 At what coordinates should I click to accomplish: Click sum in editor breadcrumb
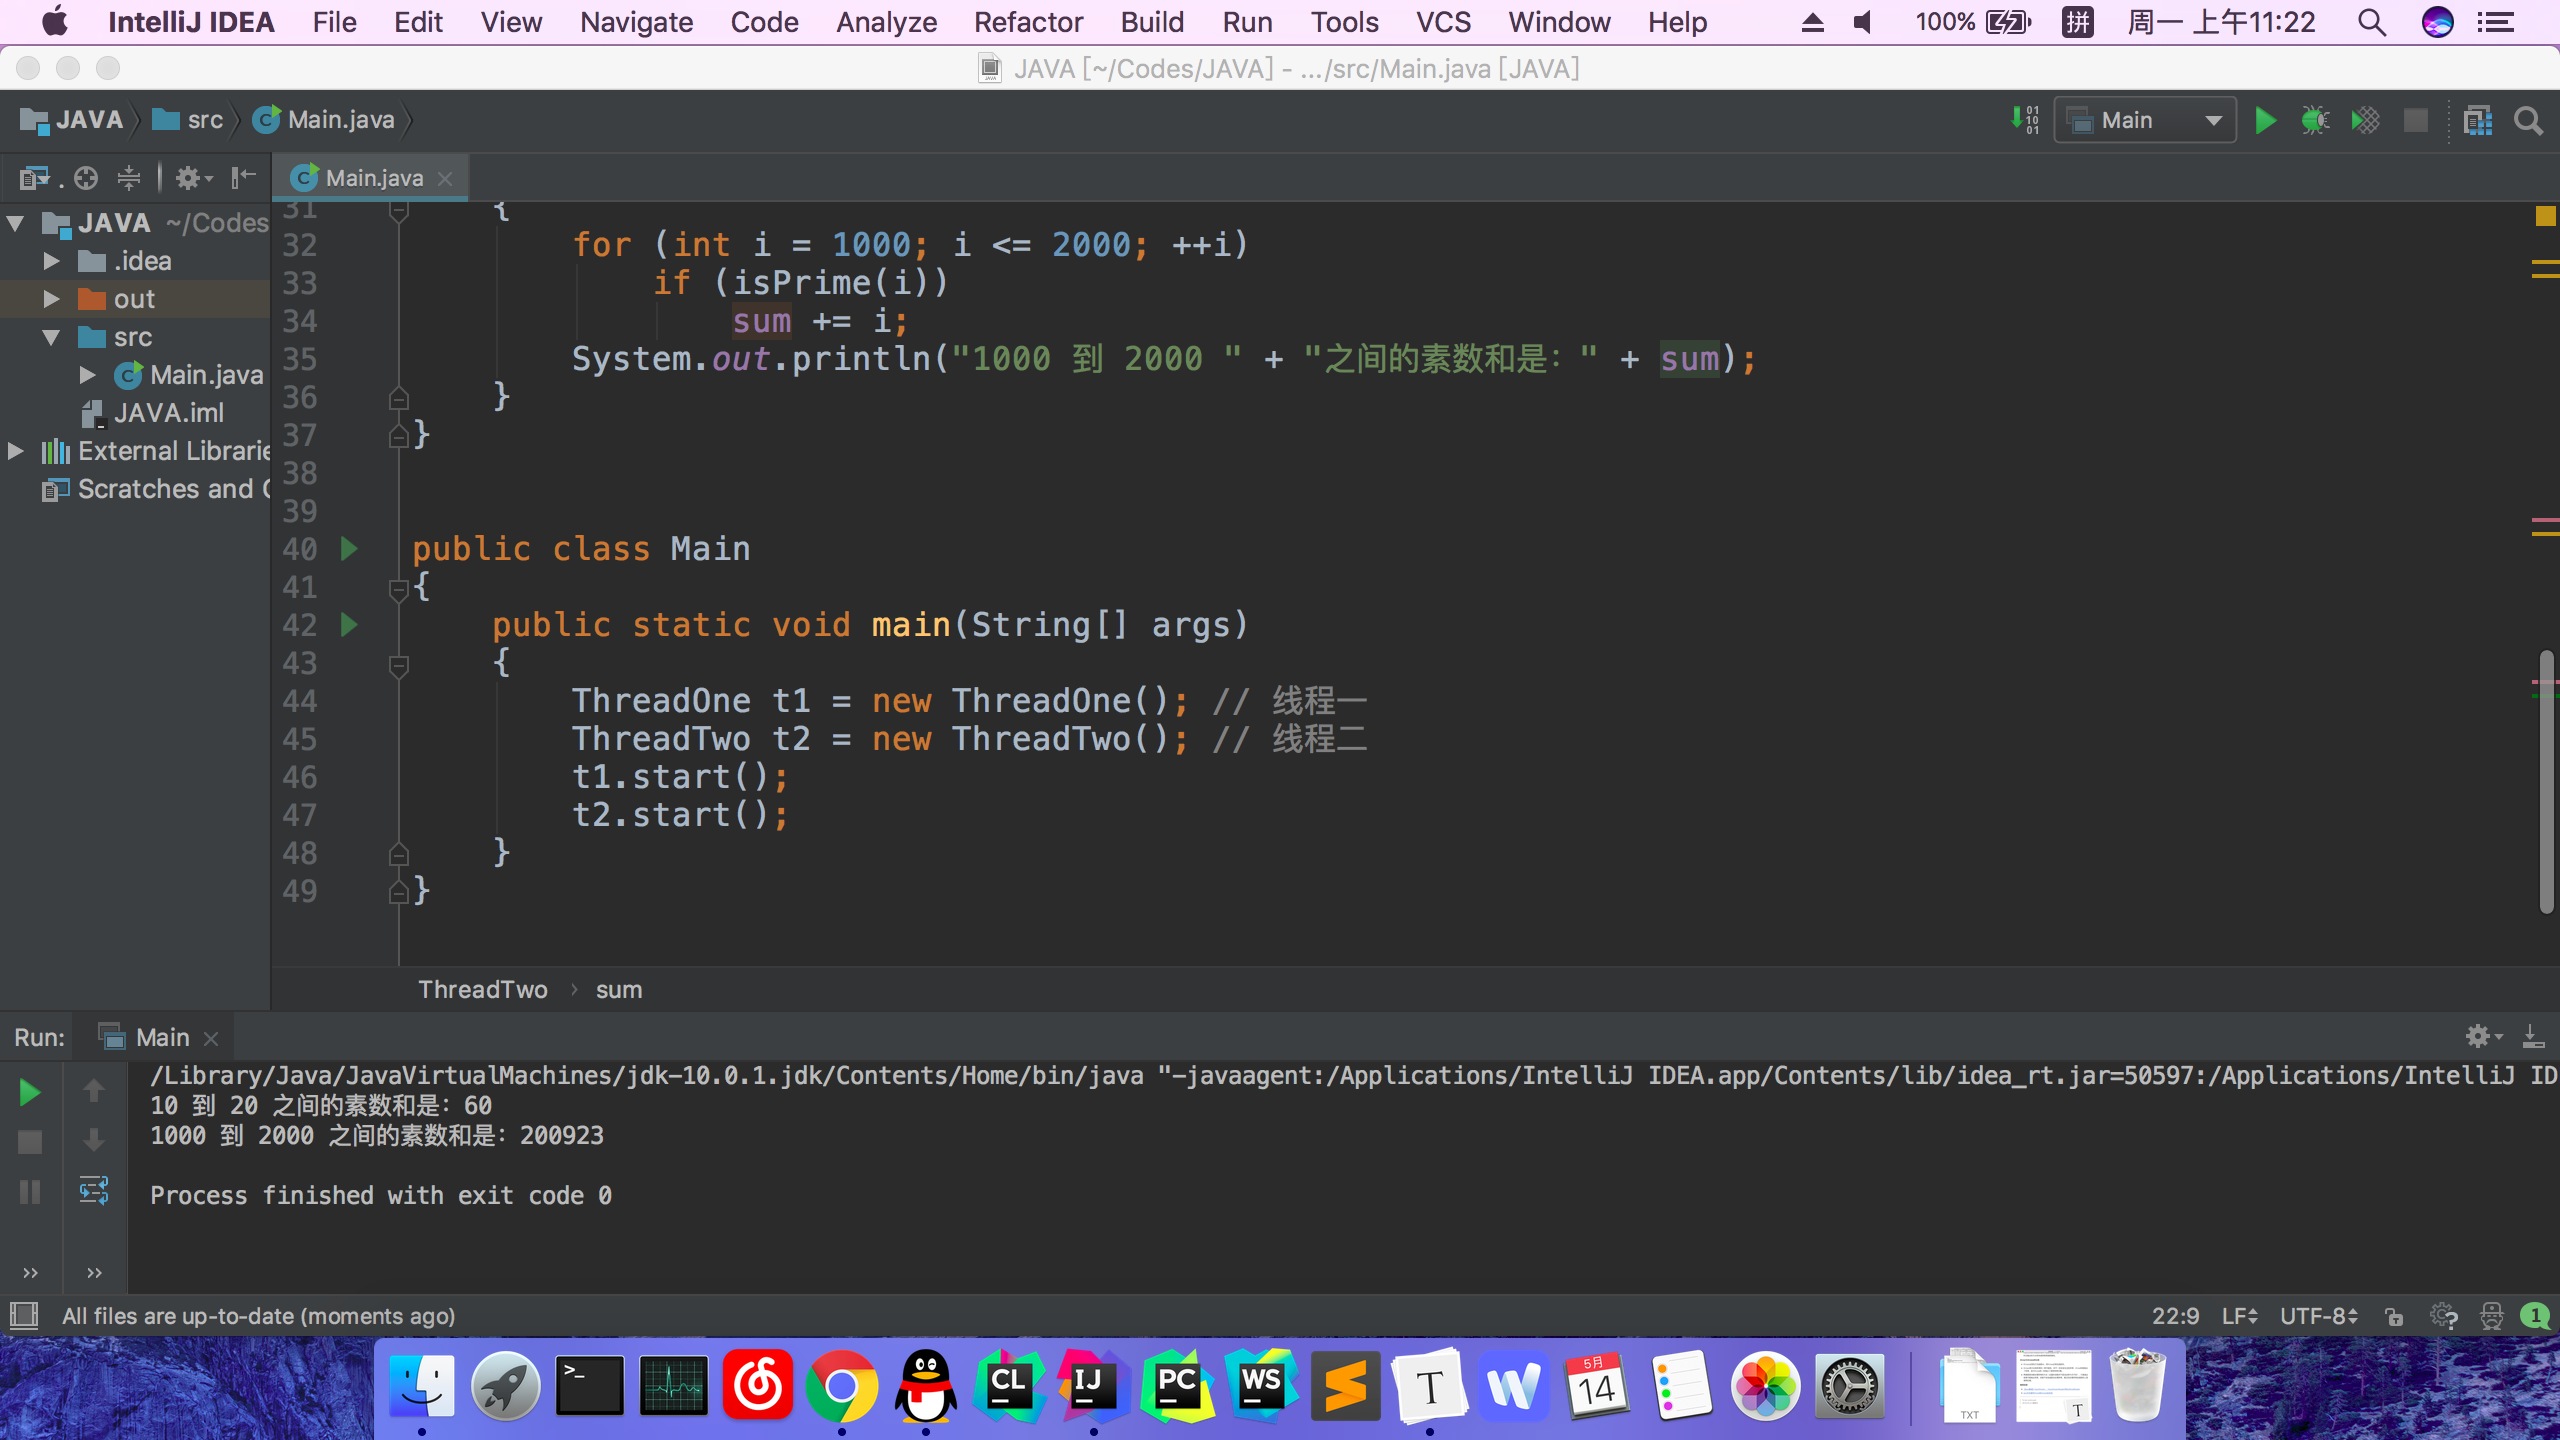619,990
